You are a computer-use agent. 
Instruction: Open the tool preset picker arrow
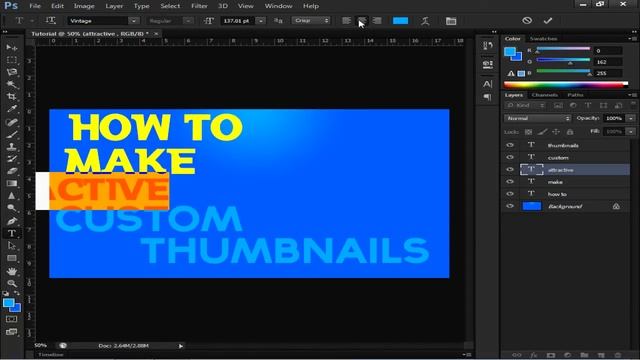32,20
